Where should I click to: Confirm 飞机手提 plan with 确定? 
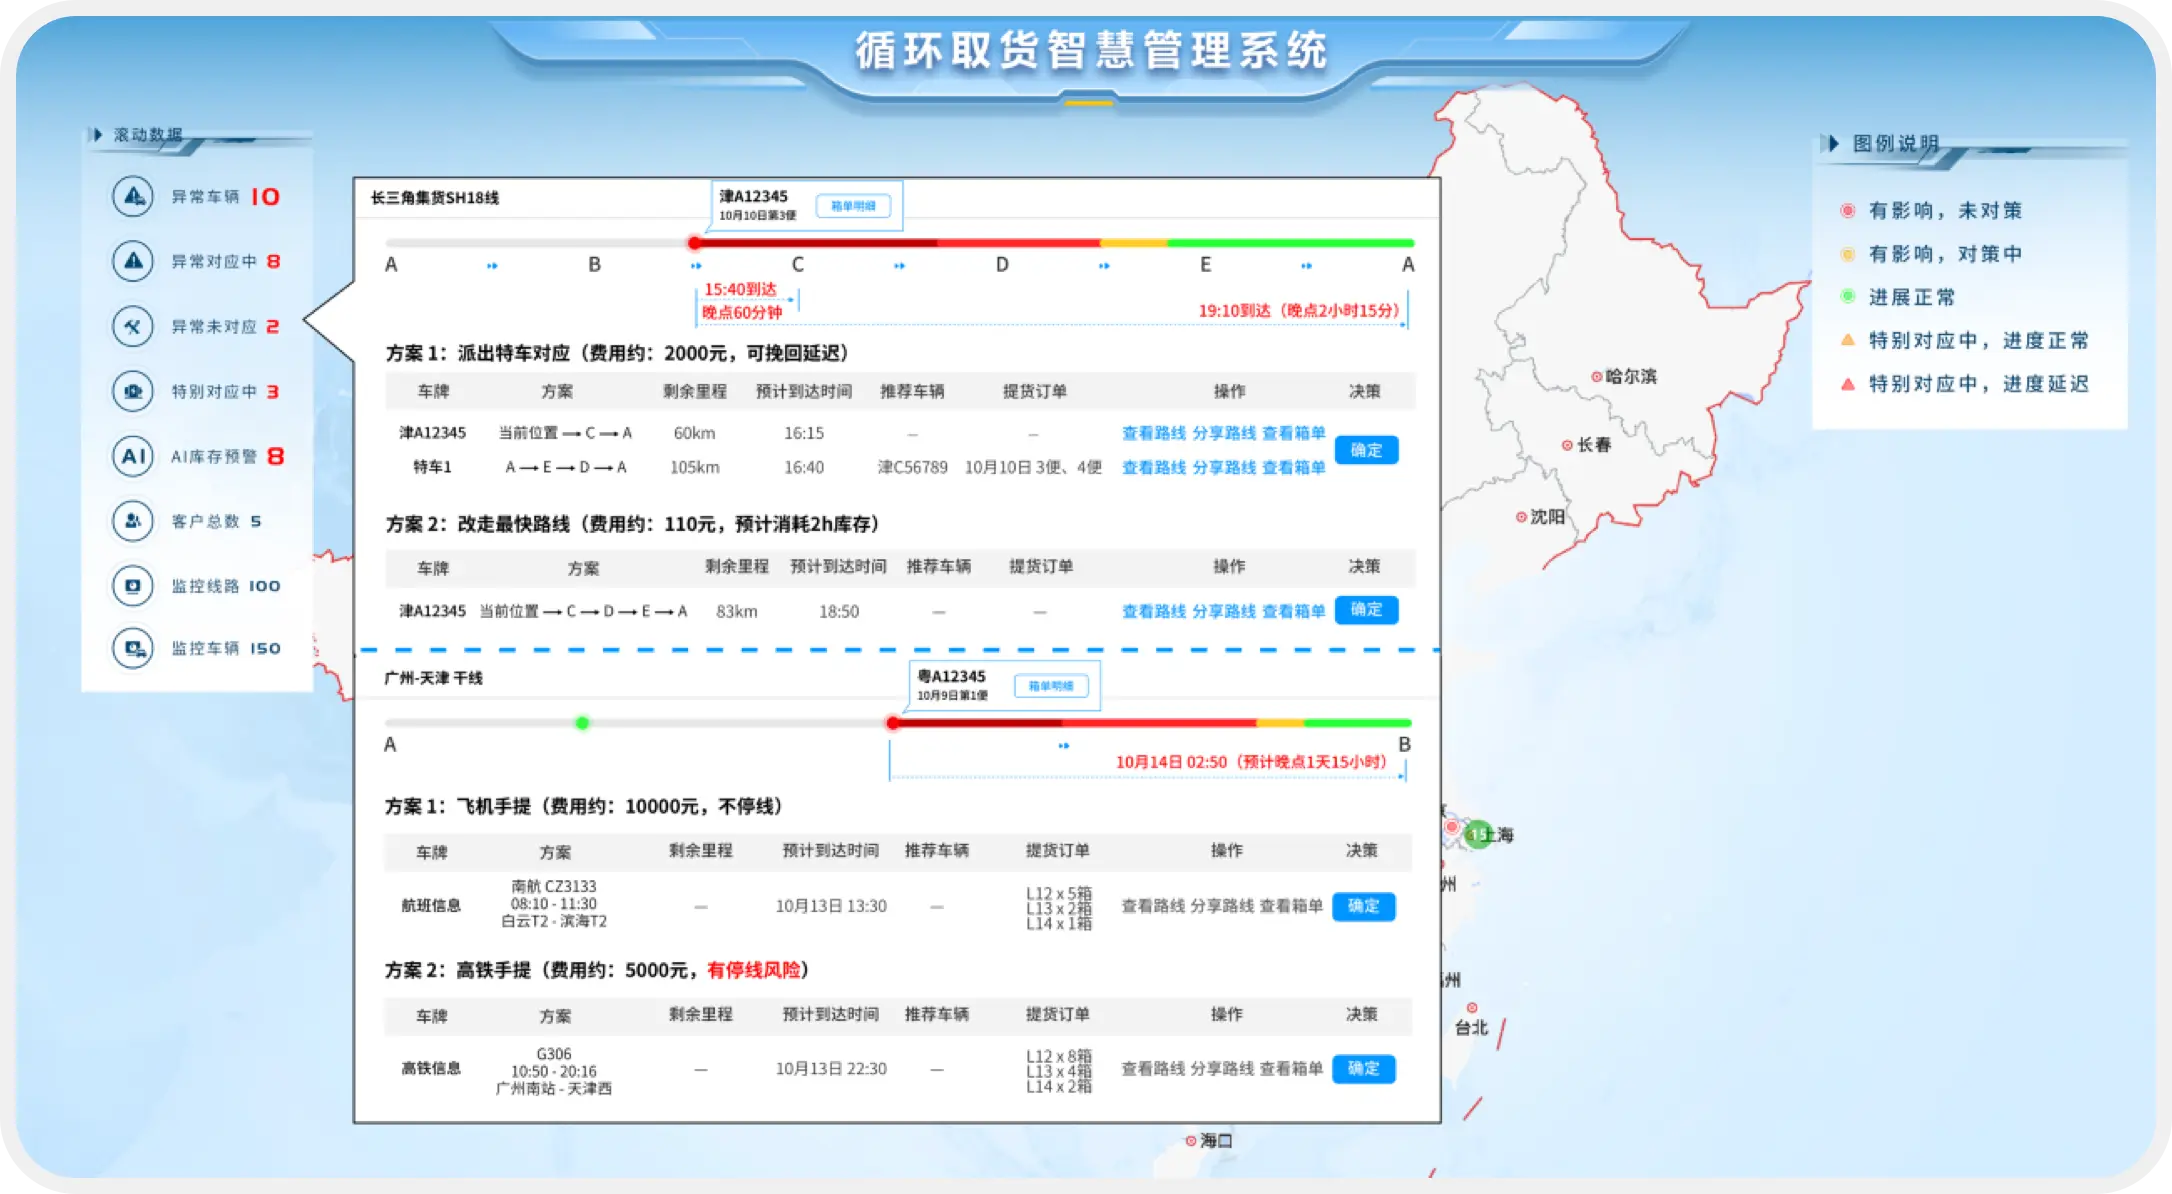(x=1364, y=906)
